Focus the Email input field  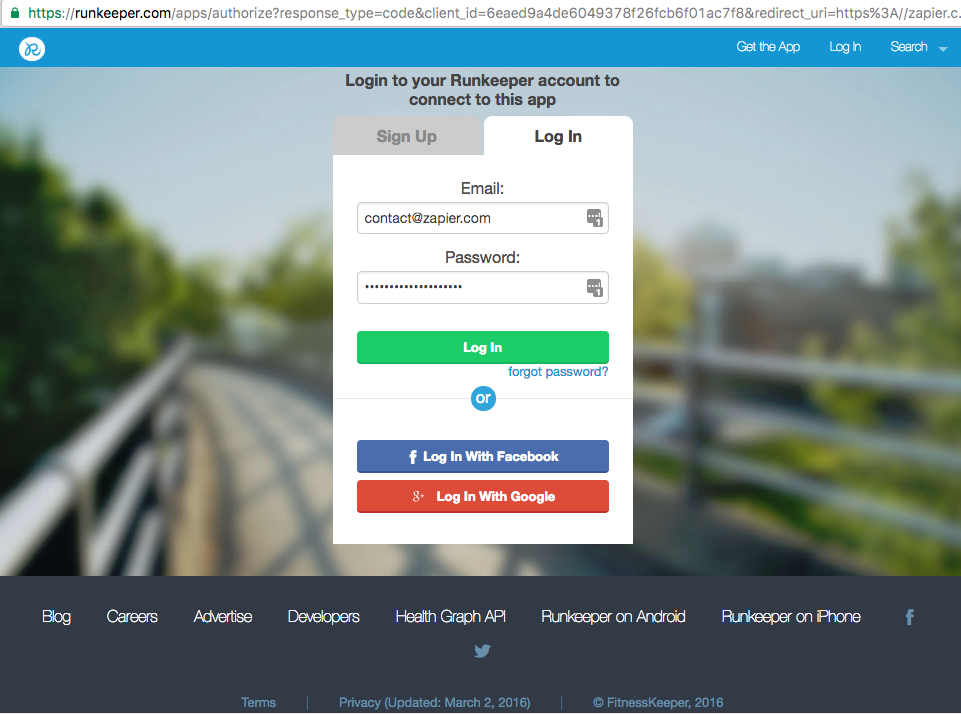482,218
